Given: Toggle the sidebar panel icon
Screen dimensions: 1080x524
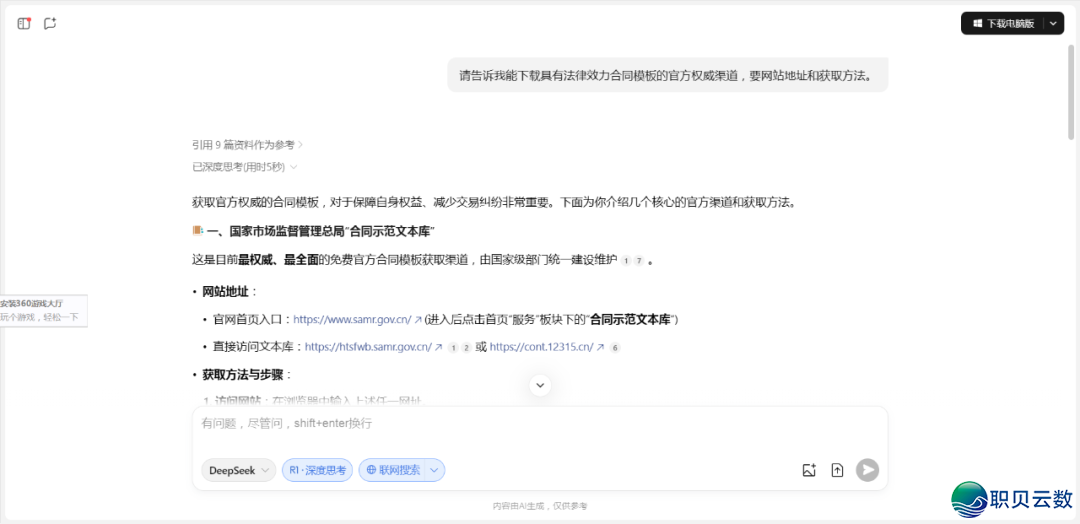Looking at the screenshot, I should (24, 23).
